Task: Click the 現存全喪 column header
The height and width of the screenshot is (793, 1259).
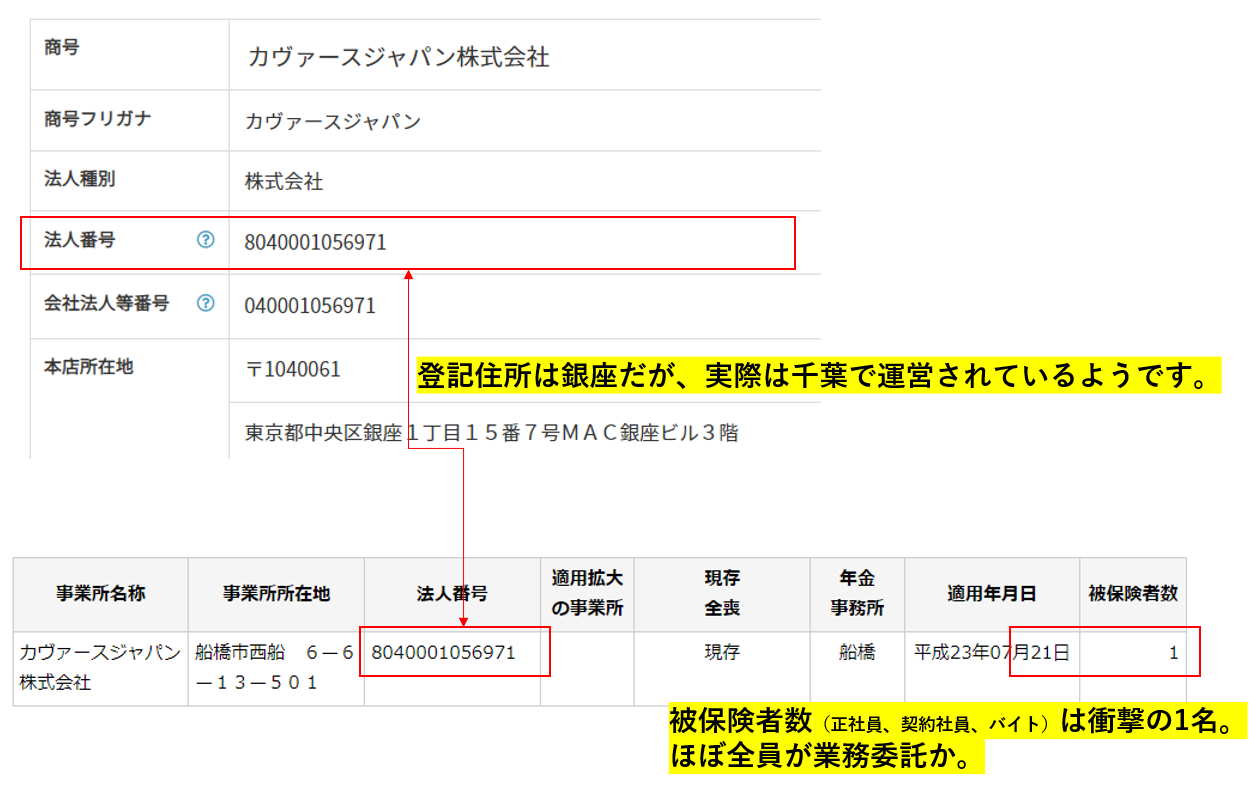Action: [x=722, y=593]
